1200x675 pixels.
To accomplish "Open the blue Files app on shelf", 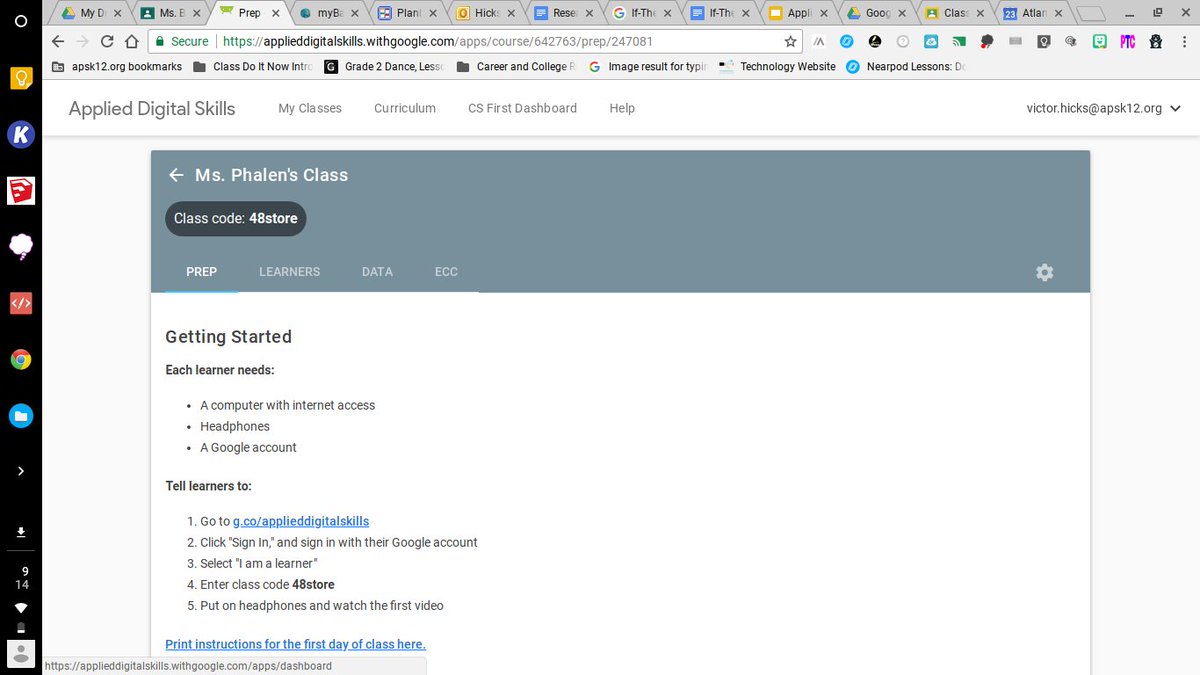I will pos(21,416).
